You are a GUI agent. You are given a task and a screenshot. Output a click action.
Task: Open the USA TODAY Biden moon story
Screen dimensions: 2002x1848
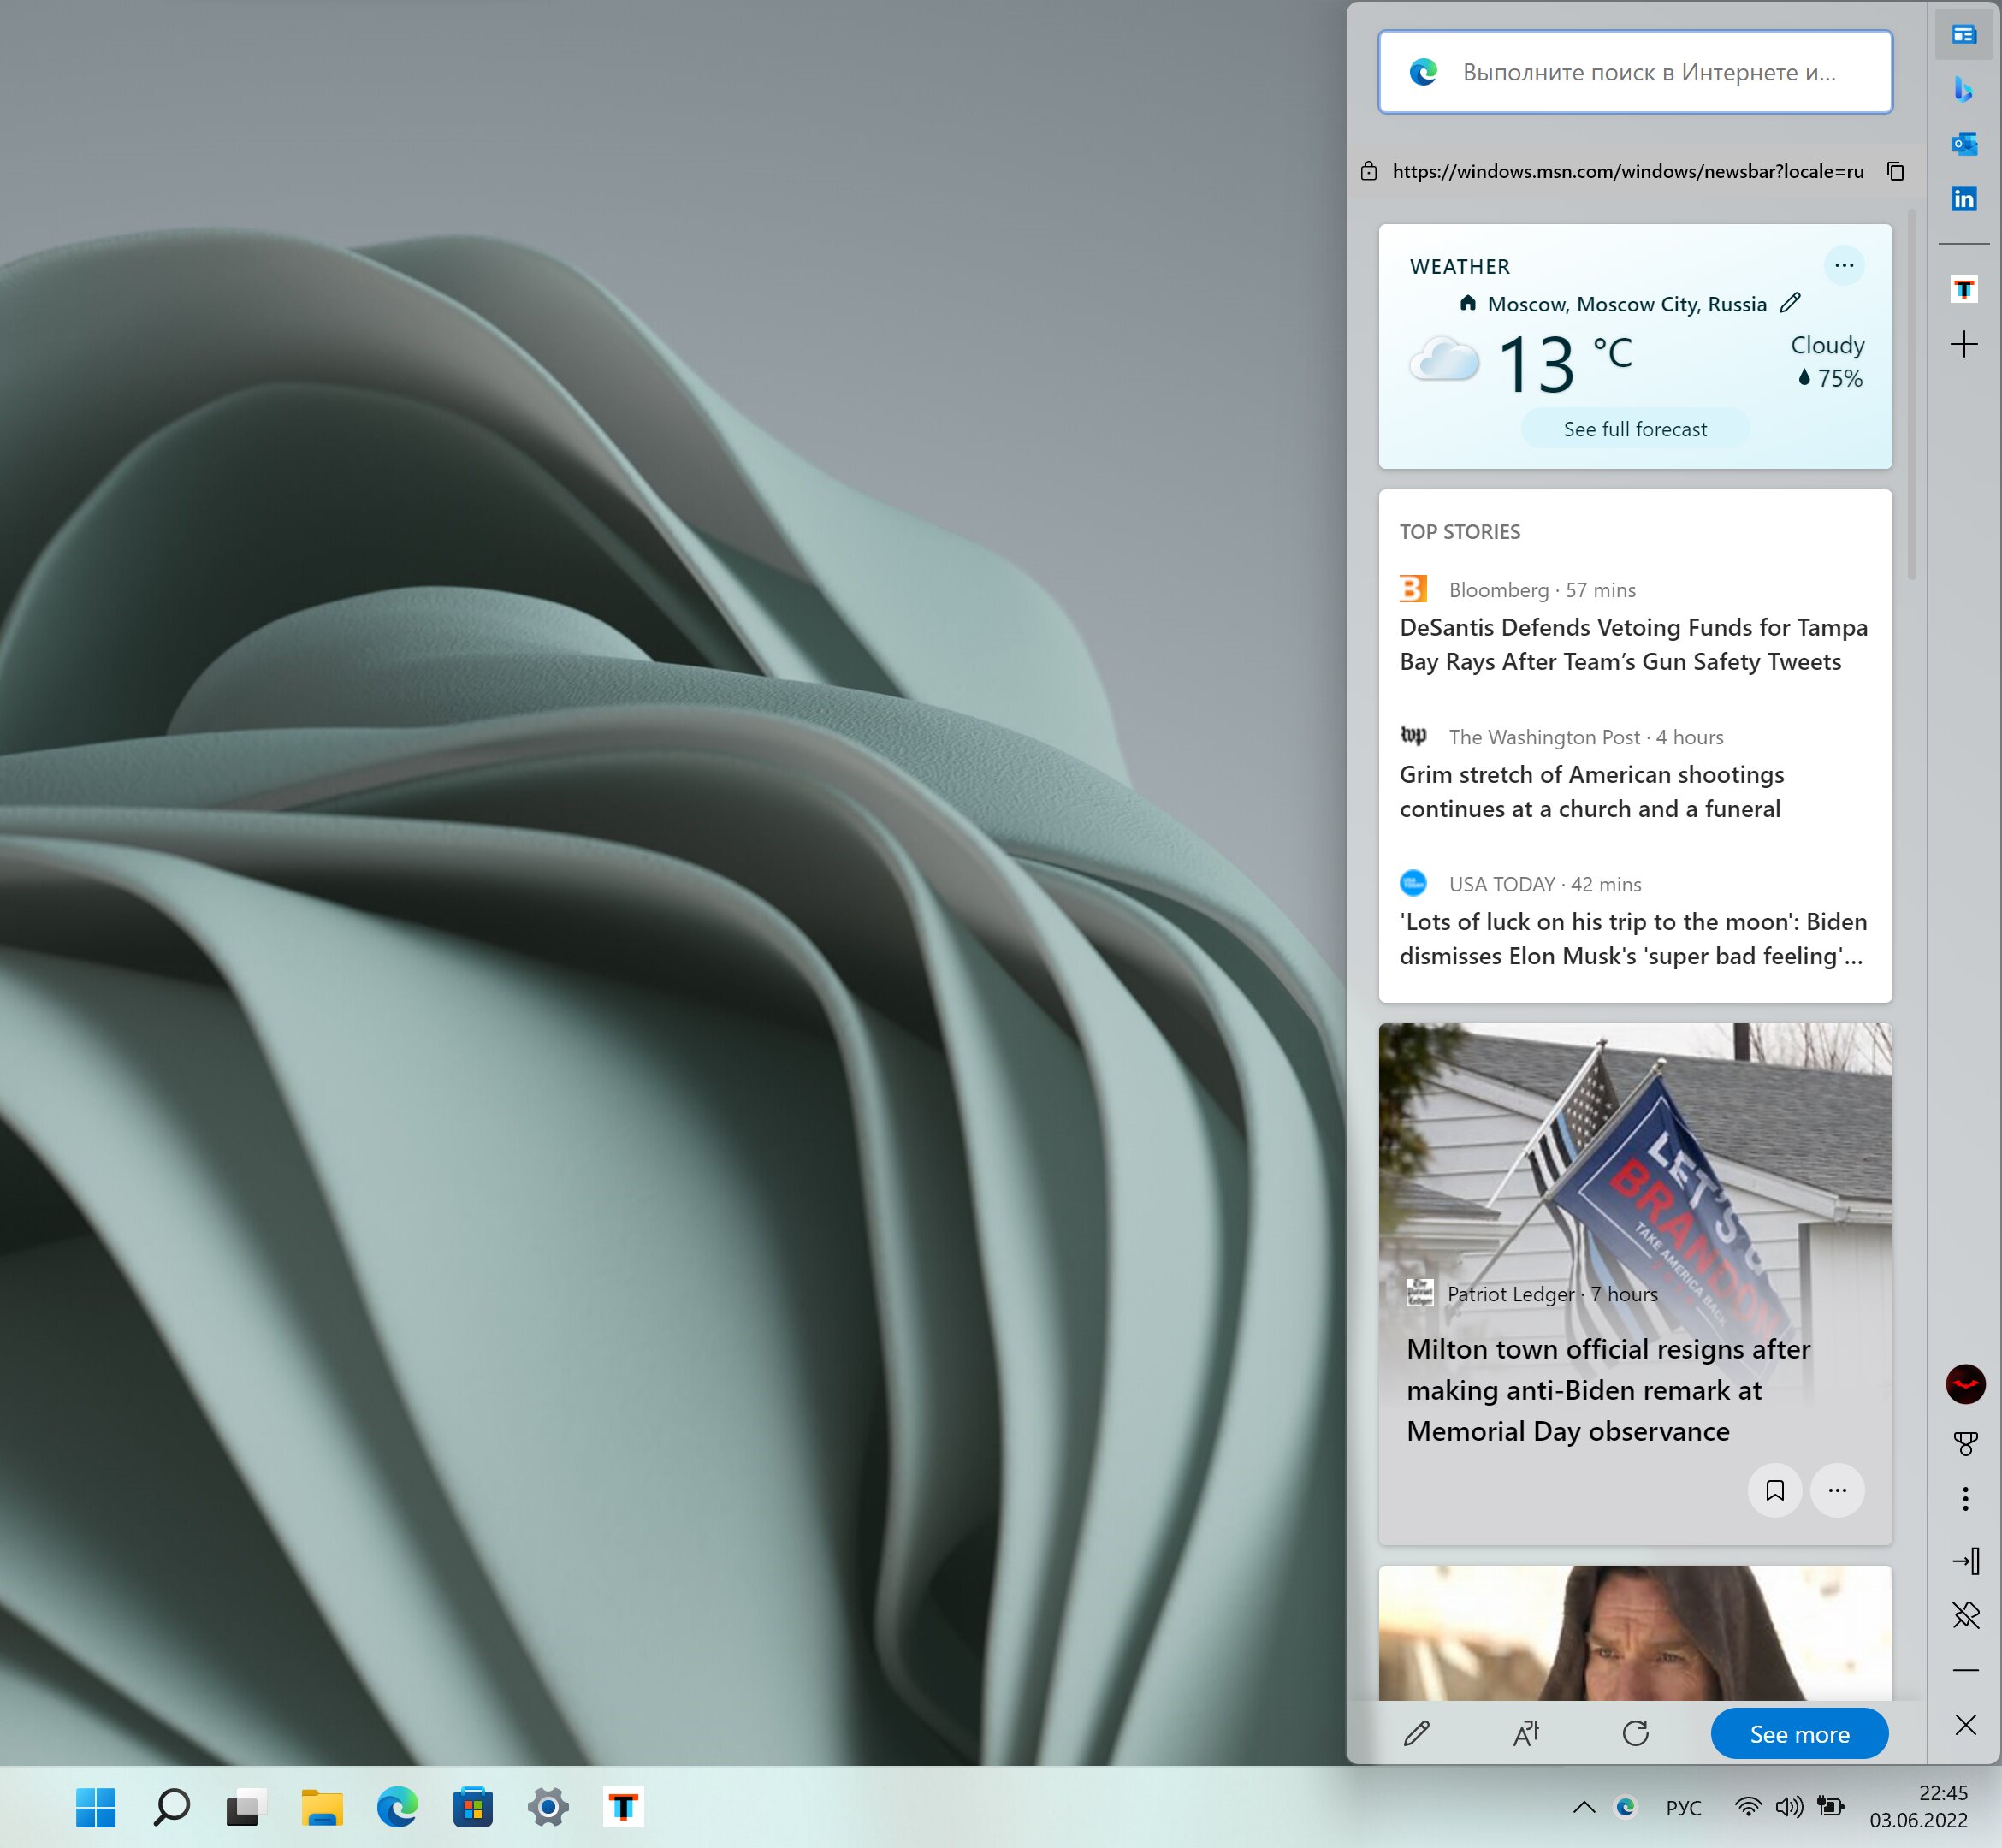point(1633,938)
